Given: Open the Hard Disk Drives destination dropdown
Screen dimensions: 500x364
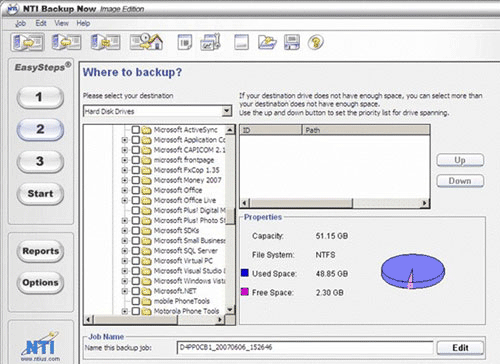Looking at the screenshot, I should point(227,111).
